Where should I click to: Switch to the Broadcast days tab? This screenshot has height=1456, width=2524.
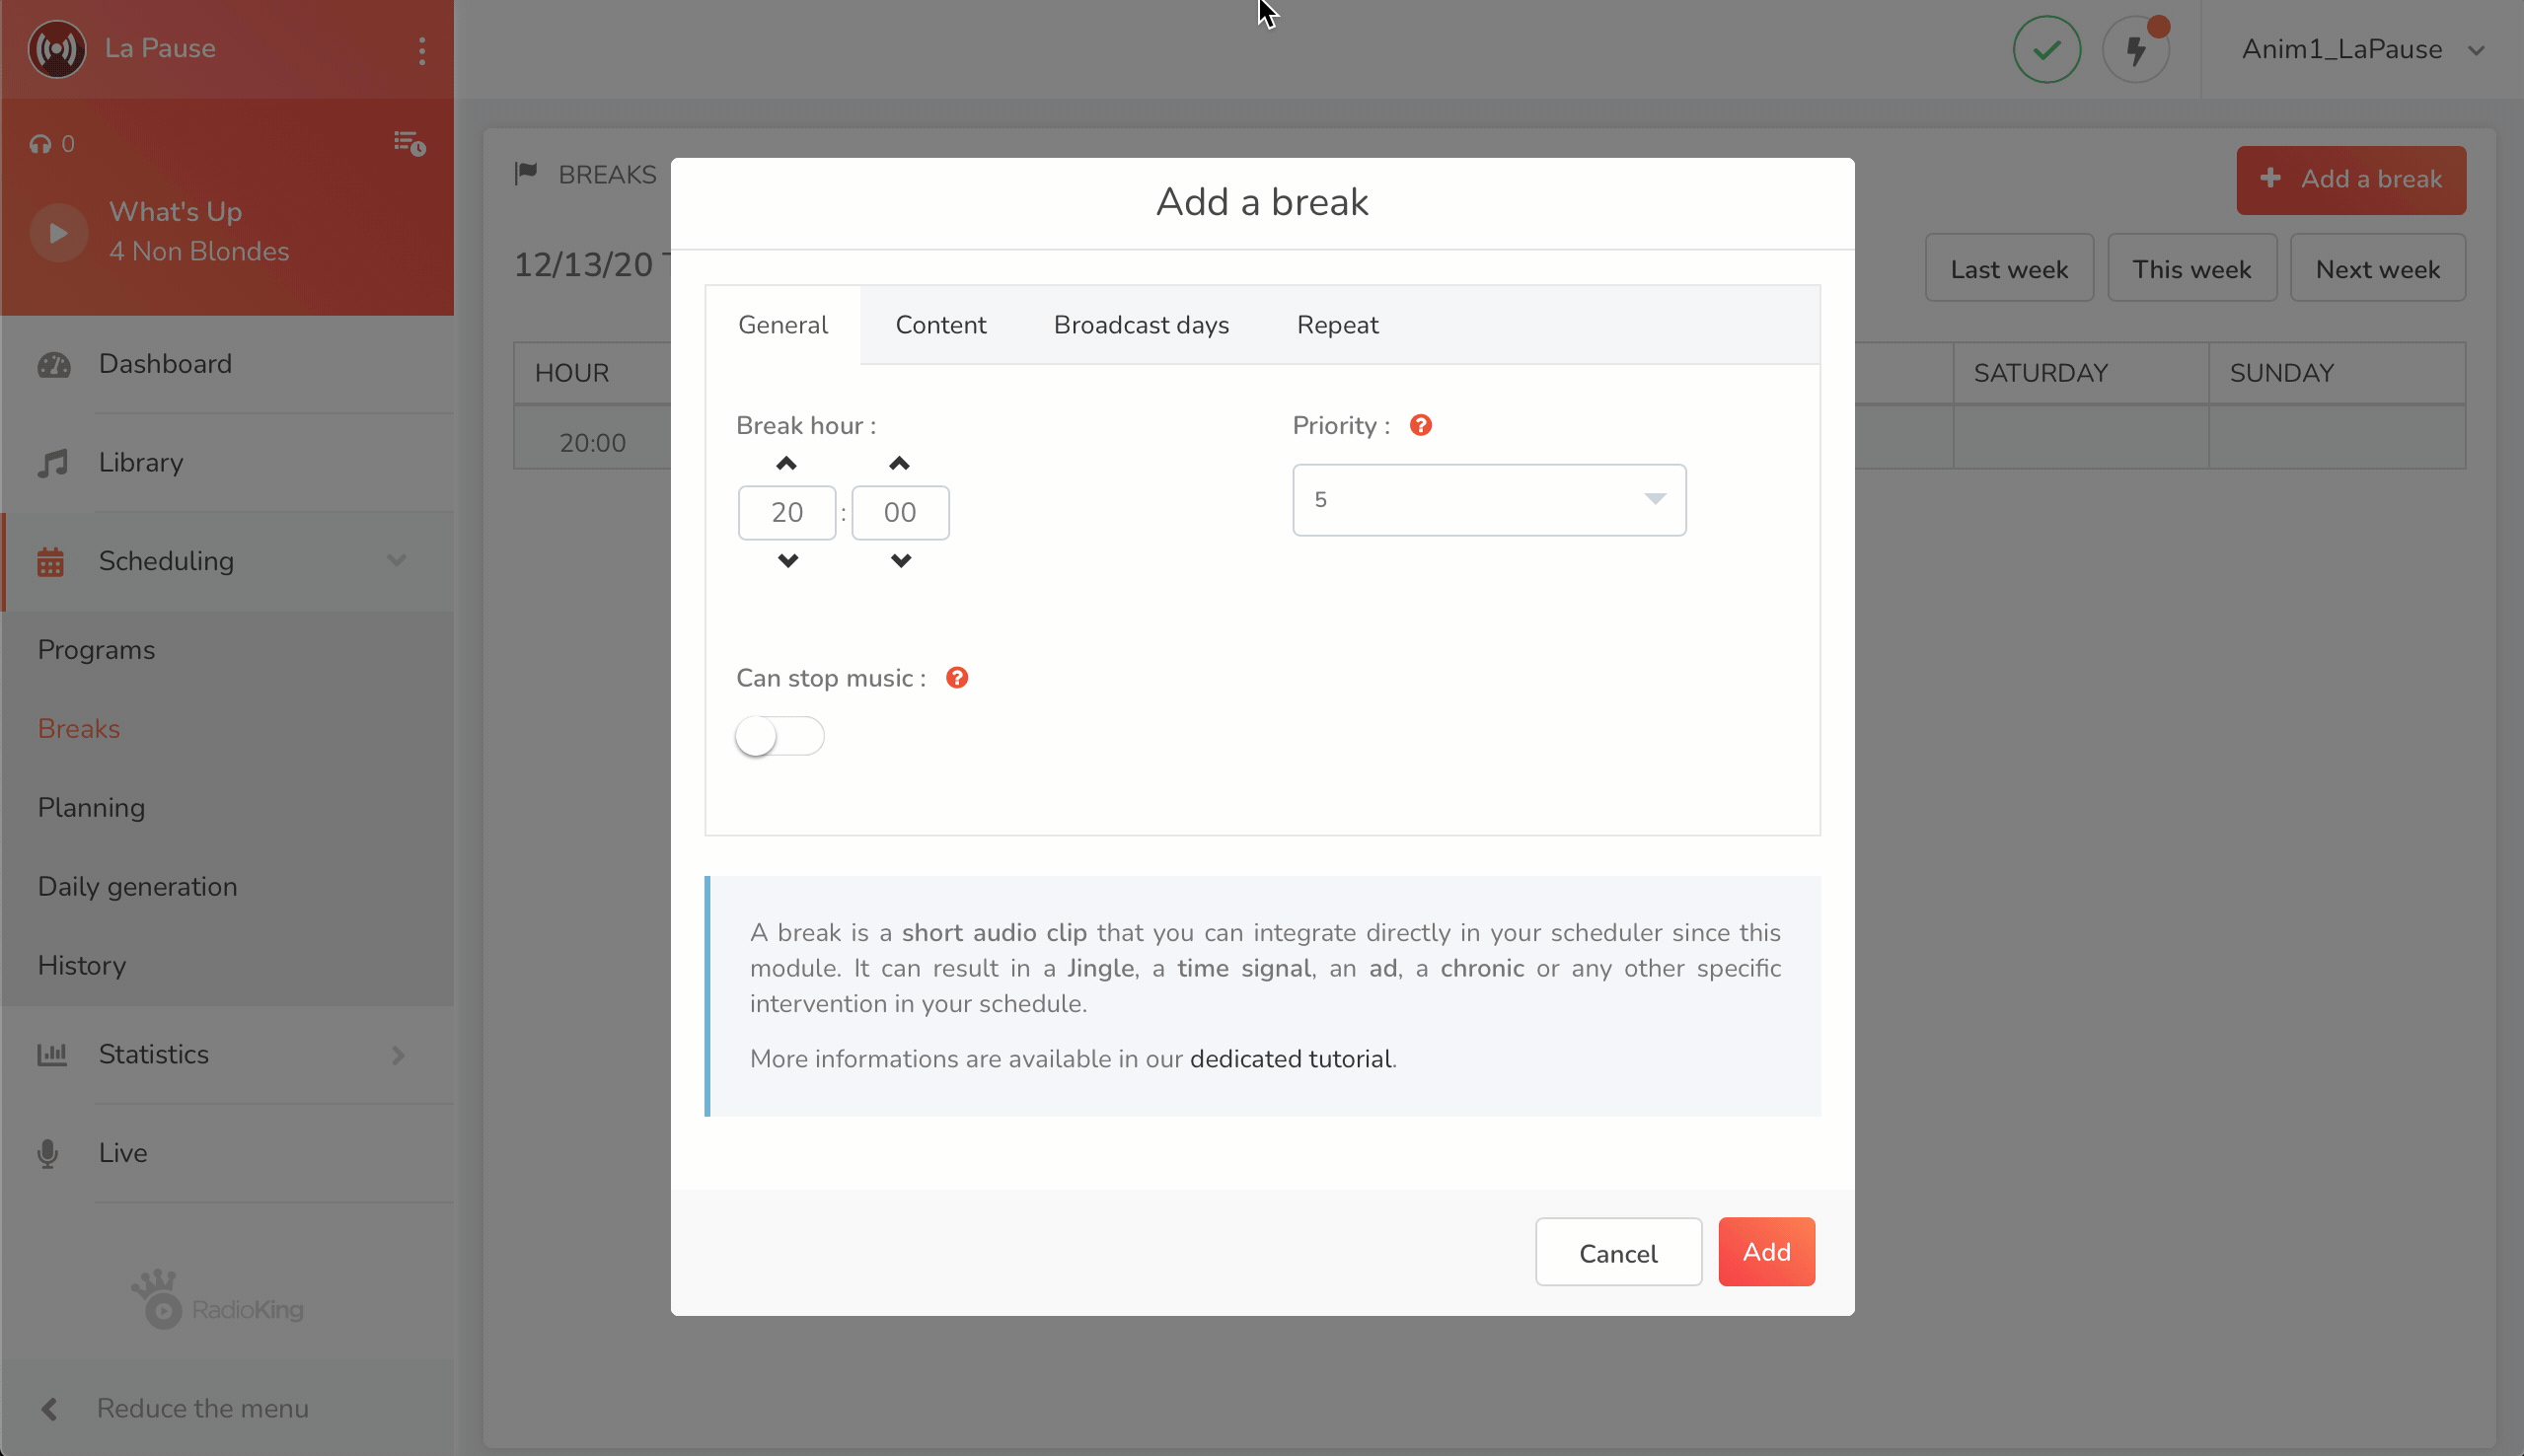pyautogui.click(x=1141, y=325)
